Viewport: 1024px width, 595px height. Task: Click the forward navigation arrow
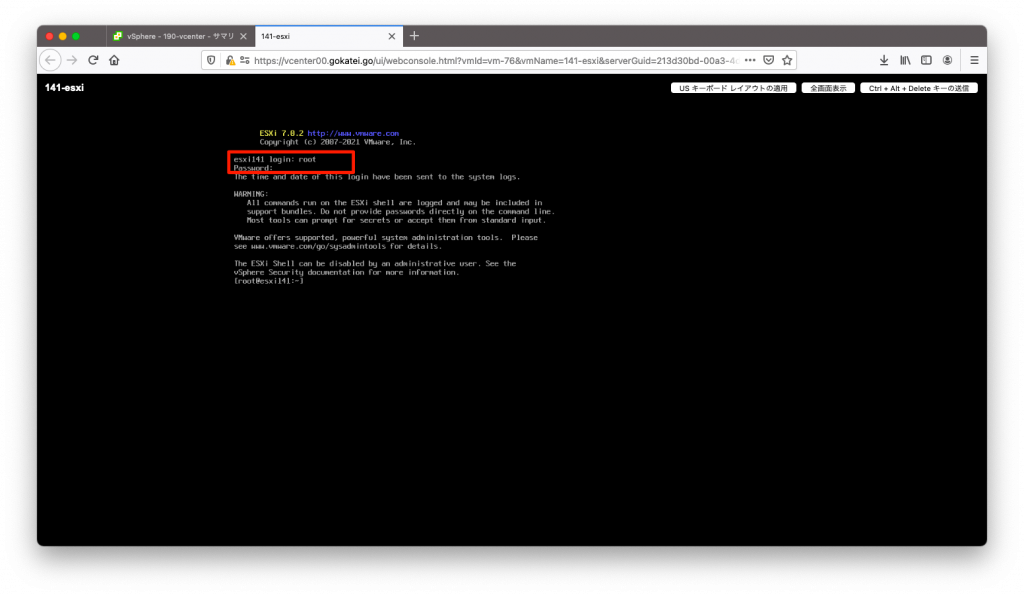(x=70, y=60)
